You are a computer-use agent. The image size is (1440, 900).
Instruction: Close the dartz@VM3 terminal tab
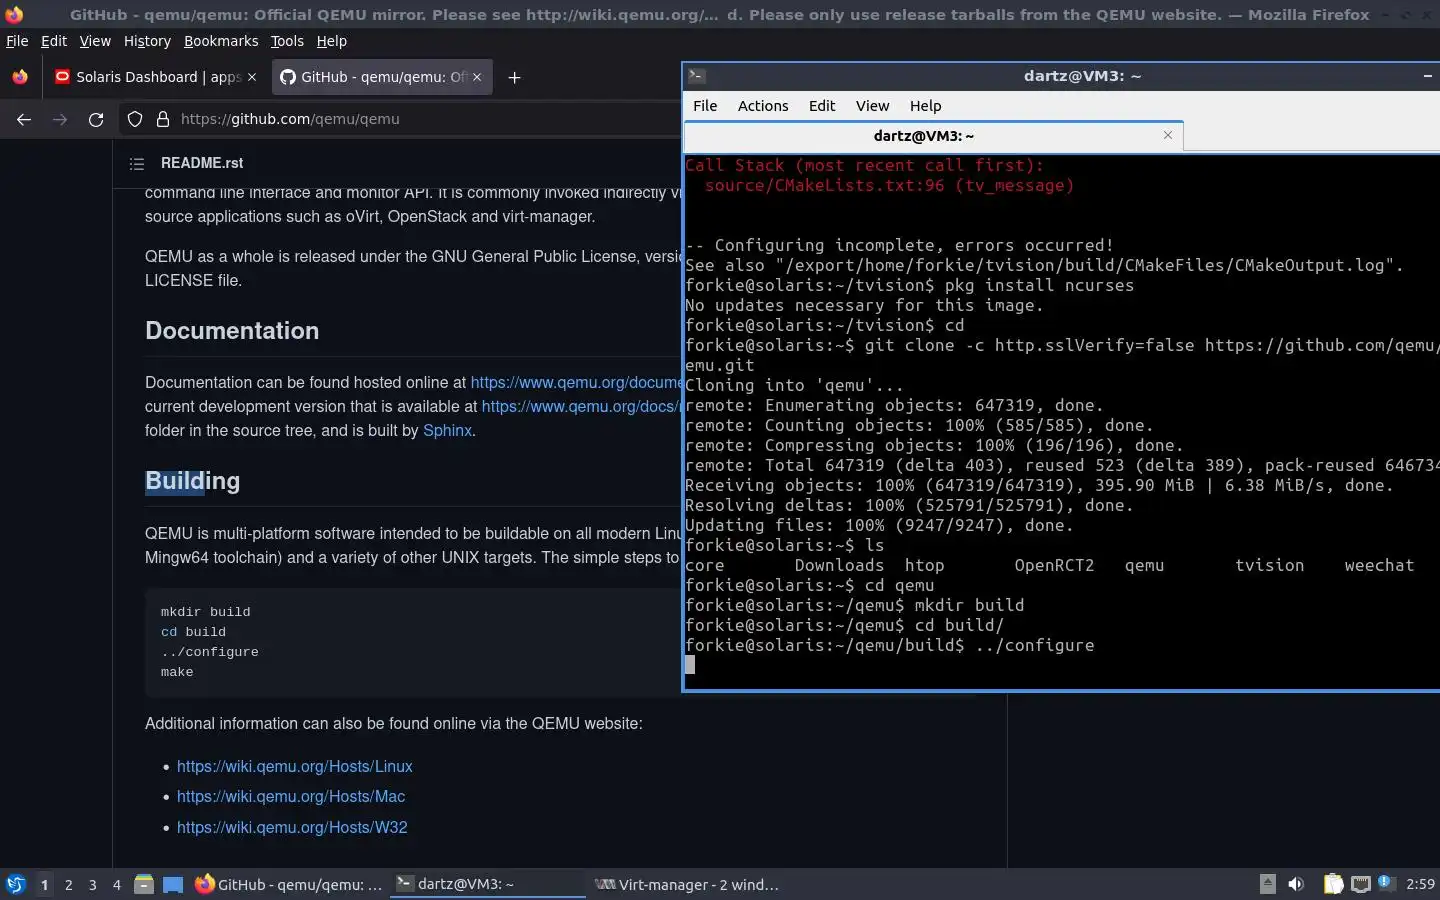coord(1167,135)
